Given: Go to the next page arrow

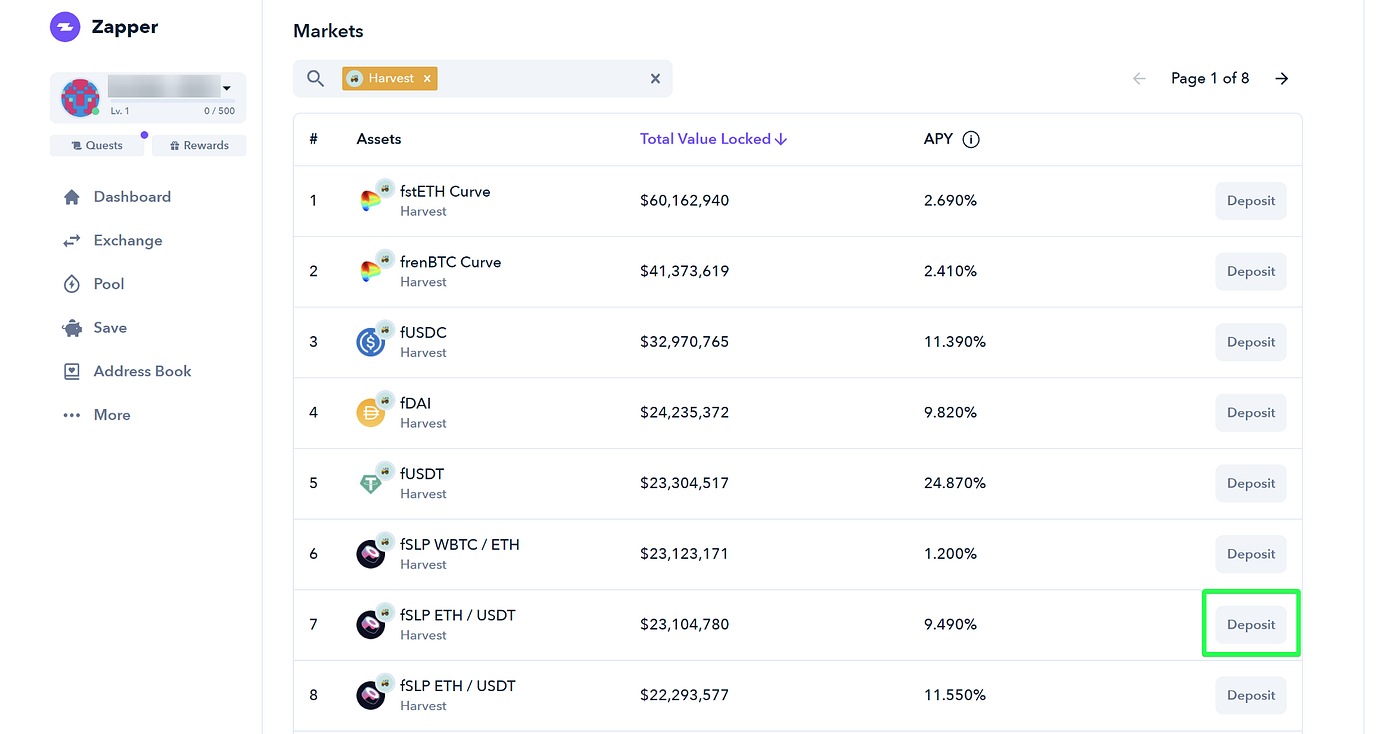Looking at the screenshot, I should 1282,78.
